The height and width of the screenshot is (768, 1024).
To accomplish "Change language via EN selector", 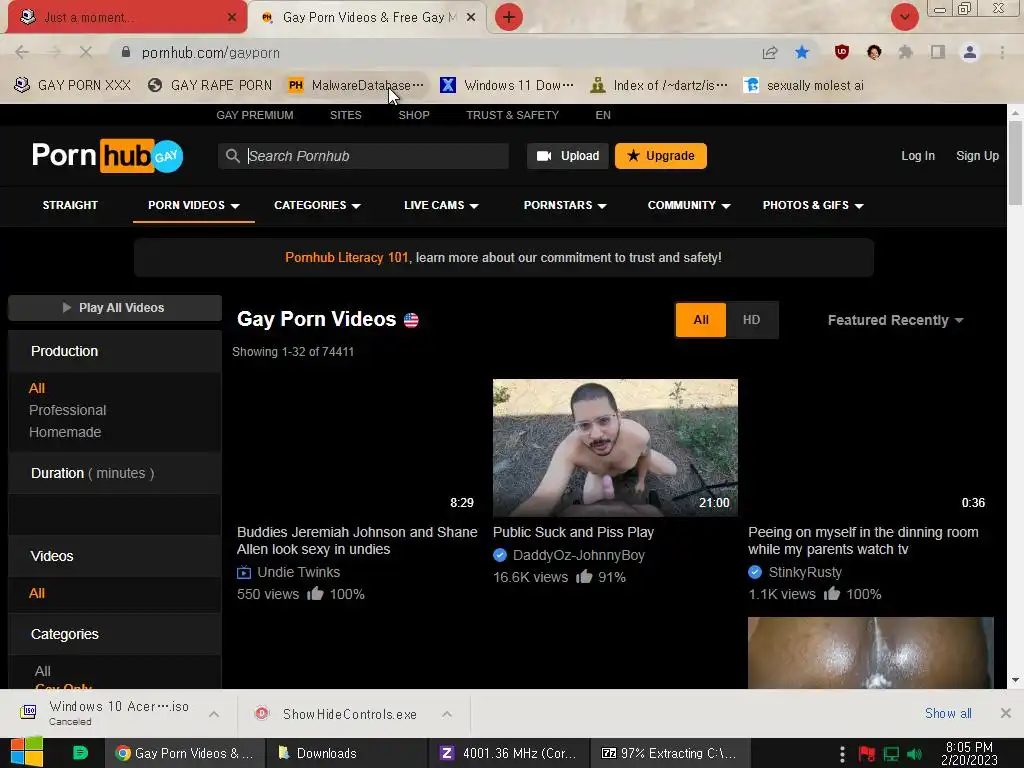I will coord(603,115).
